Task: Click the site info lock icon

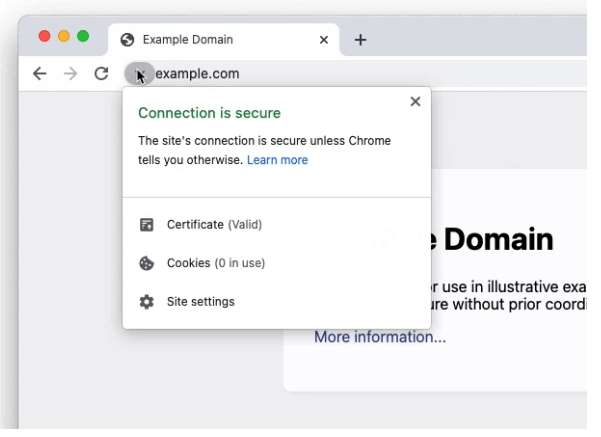Action: pyautogui.click(x=139, y=73)
